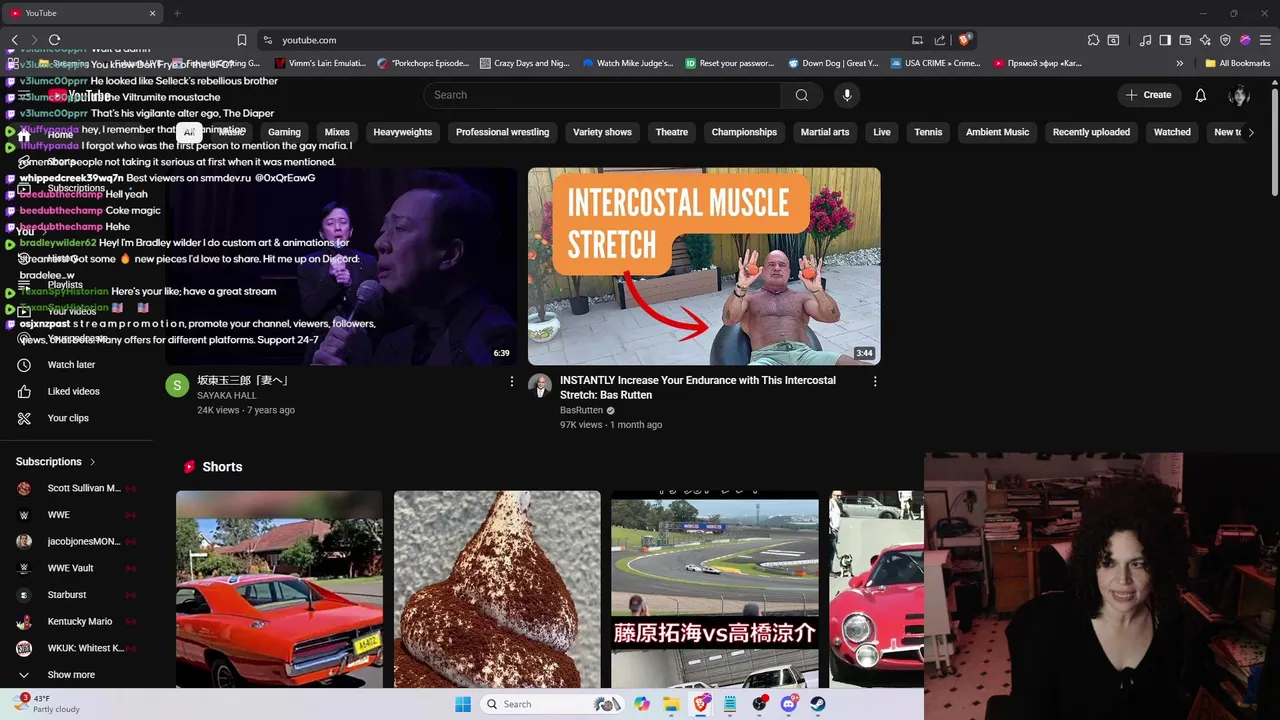Select the Professional wrestling chip
Image resolution: width=1280 pixels, height=720 pixels.
(502, 132)
